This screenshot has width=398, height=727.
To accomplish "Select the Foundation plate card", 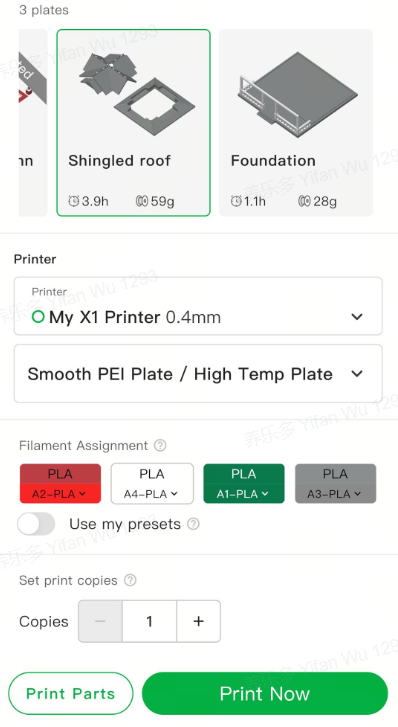I will click(296, 122).
